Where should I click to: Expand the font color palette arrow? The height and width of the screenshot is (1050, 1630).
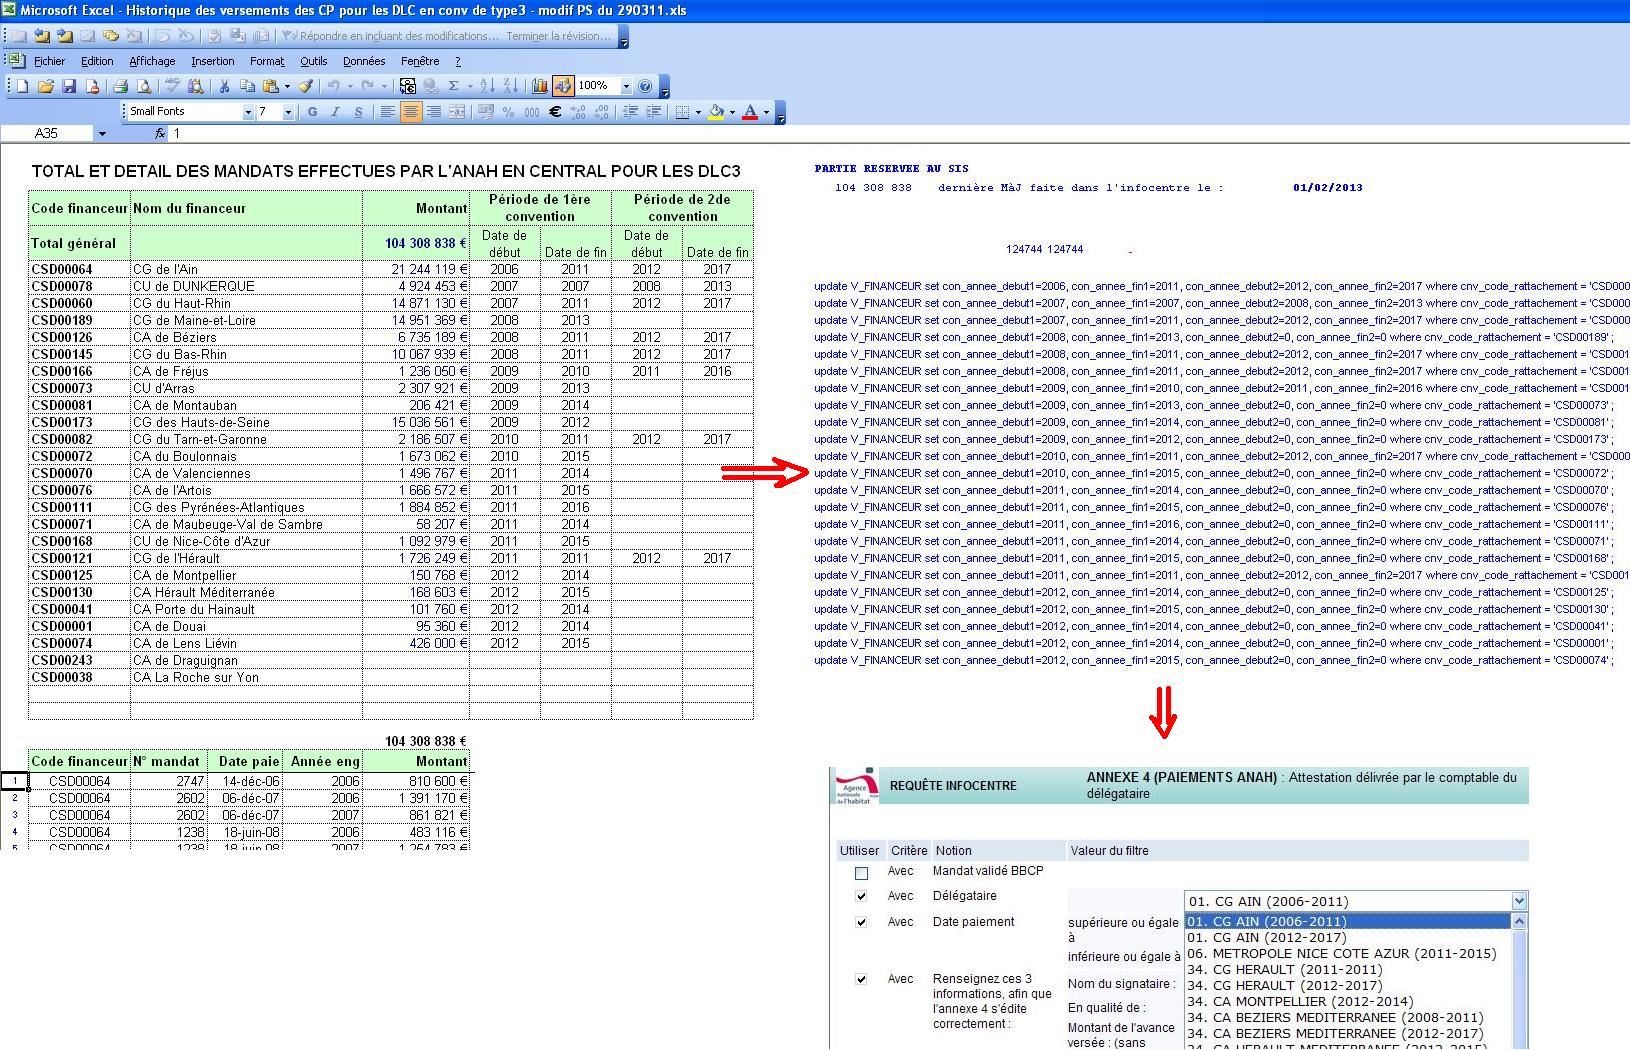pos(766,112)
